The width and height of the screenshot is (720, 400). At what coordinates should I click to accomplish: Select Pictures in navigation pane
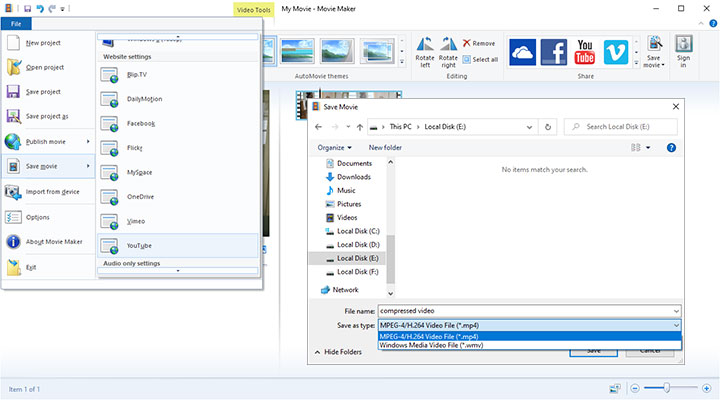click(343, 204)
